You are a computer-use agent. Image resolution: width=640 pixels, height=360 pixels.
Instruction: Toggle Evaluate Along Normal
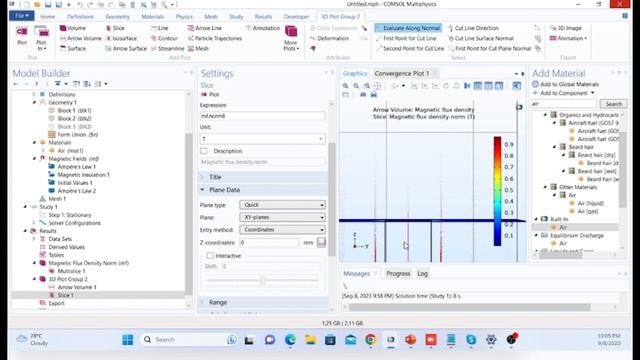click(408, 28)
